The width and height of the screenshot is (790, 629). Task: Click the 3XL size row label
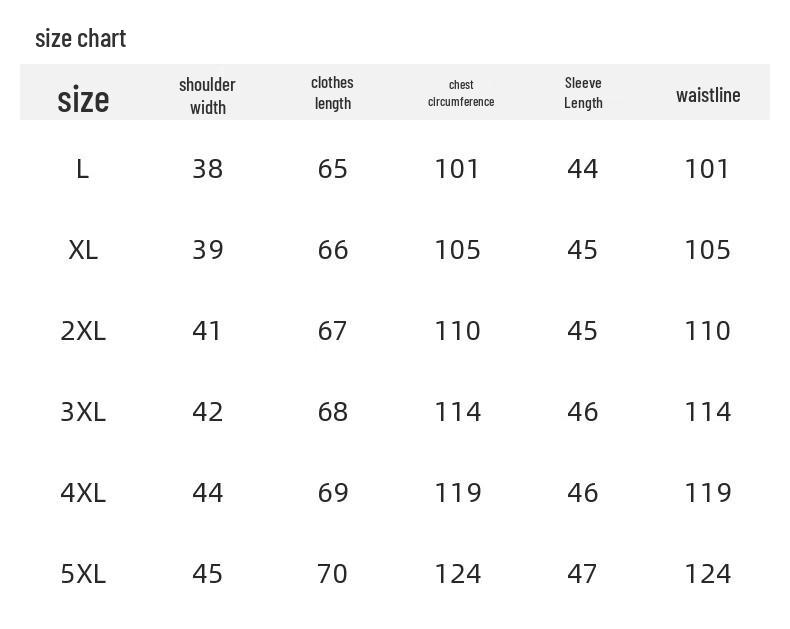(83, 412)
